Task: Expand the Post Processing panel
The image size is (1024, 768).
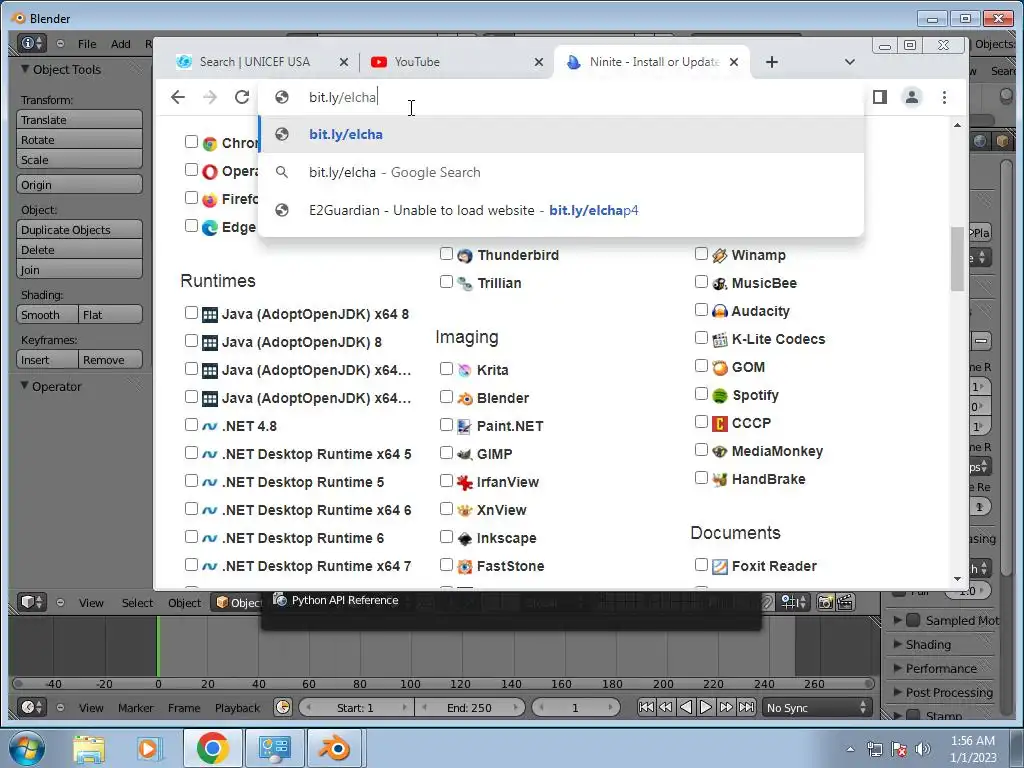Action: tap(897, 692)
